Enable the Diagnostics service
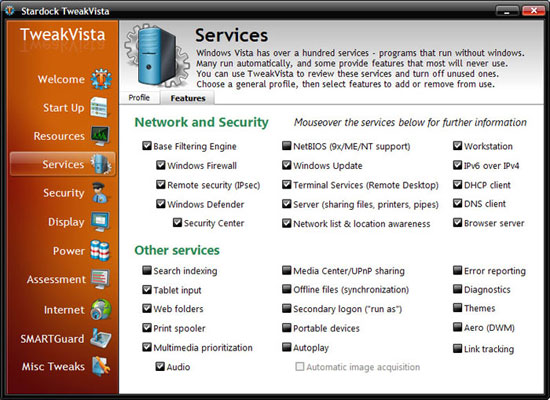This screenshot has width=550, height=400. pos(457,289)
